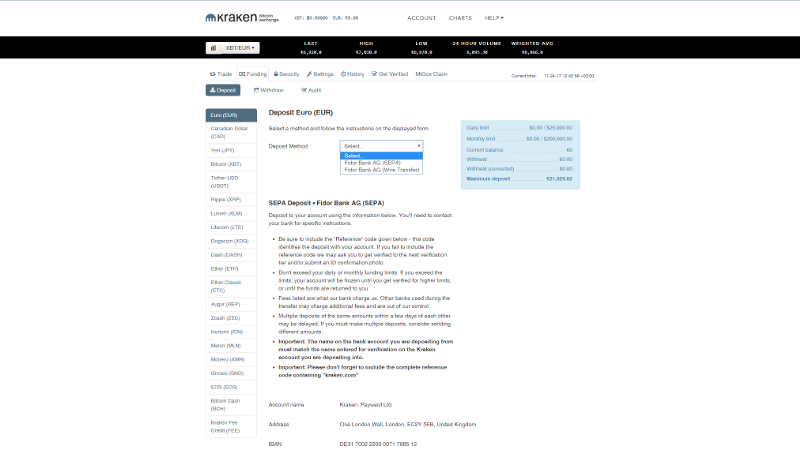Click the XBT balance in header

(x=311, y=18)
